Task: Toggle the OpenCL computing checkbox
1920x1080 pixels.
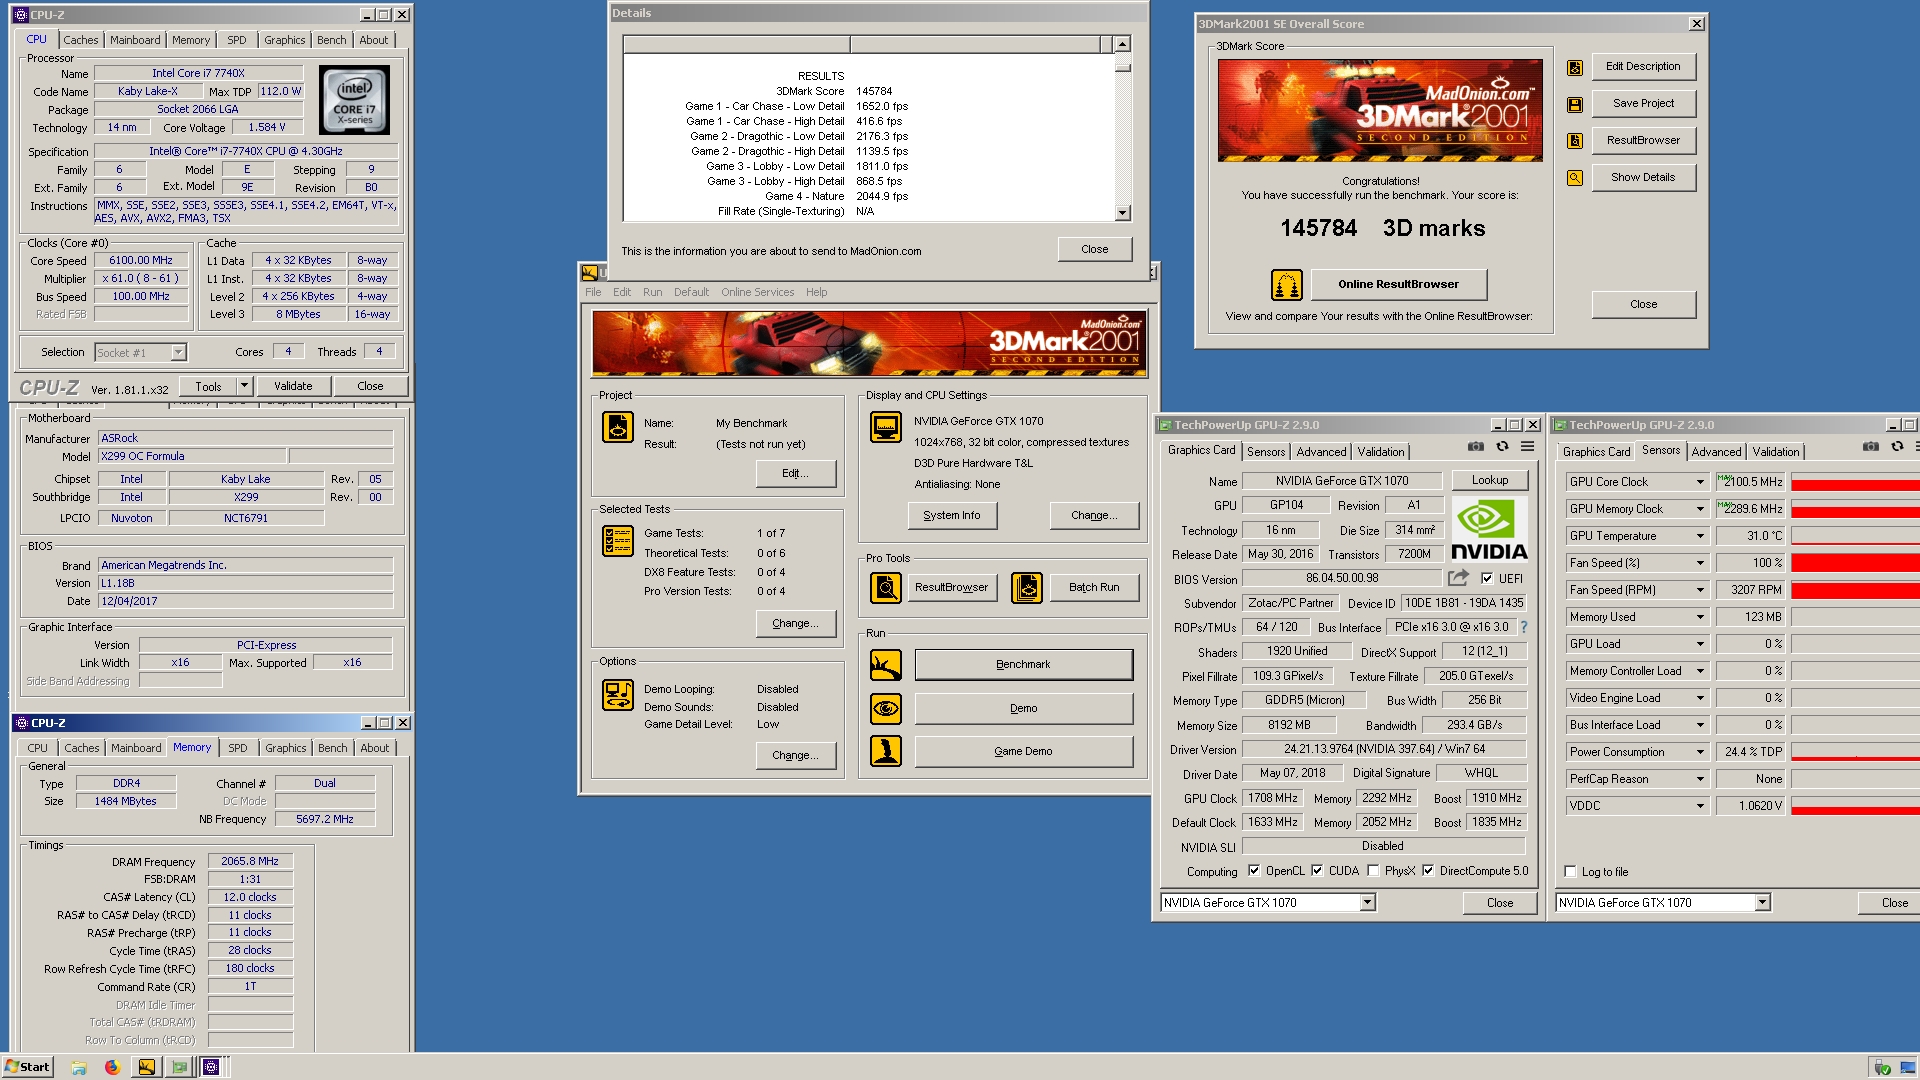Action: pyautogui.click(x=1254, y=871)
